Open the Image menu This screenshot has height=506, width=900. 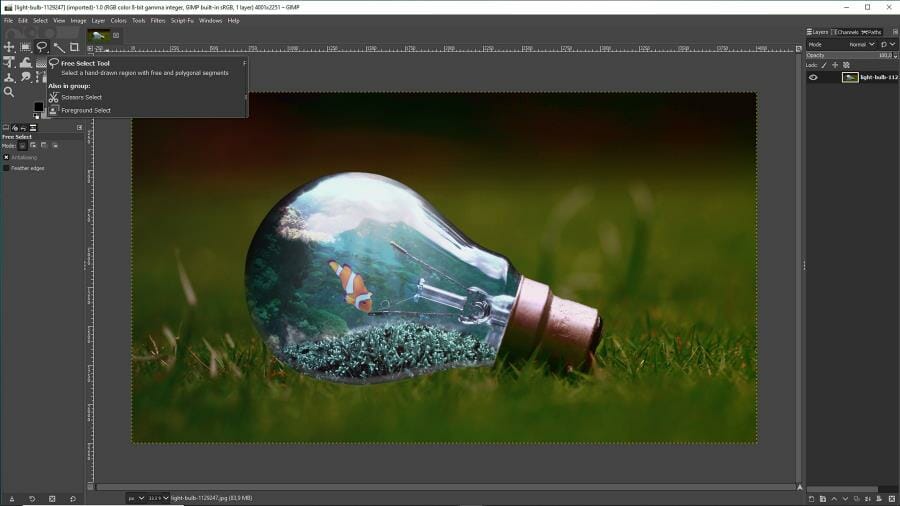[78, 21]
